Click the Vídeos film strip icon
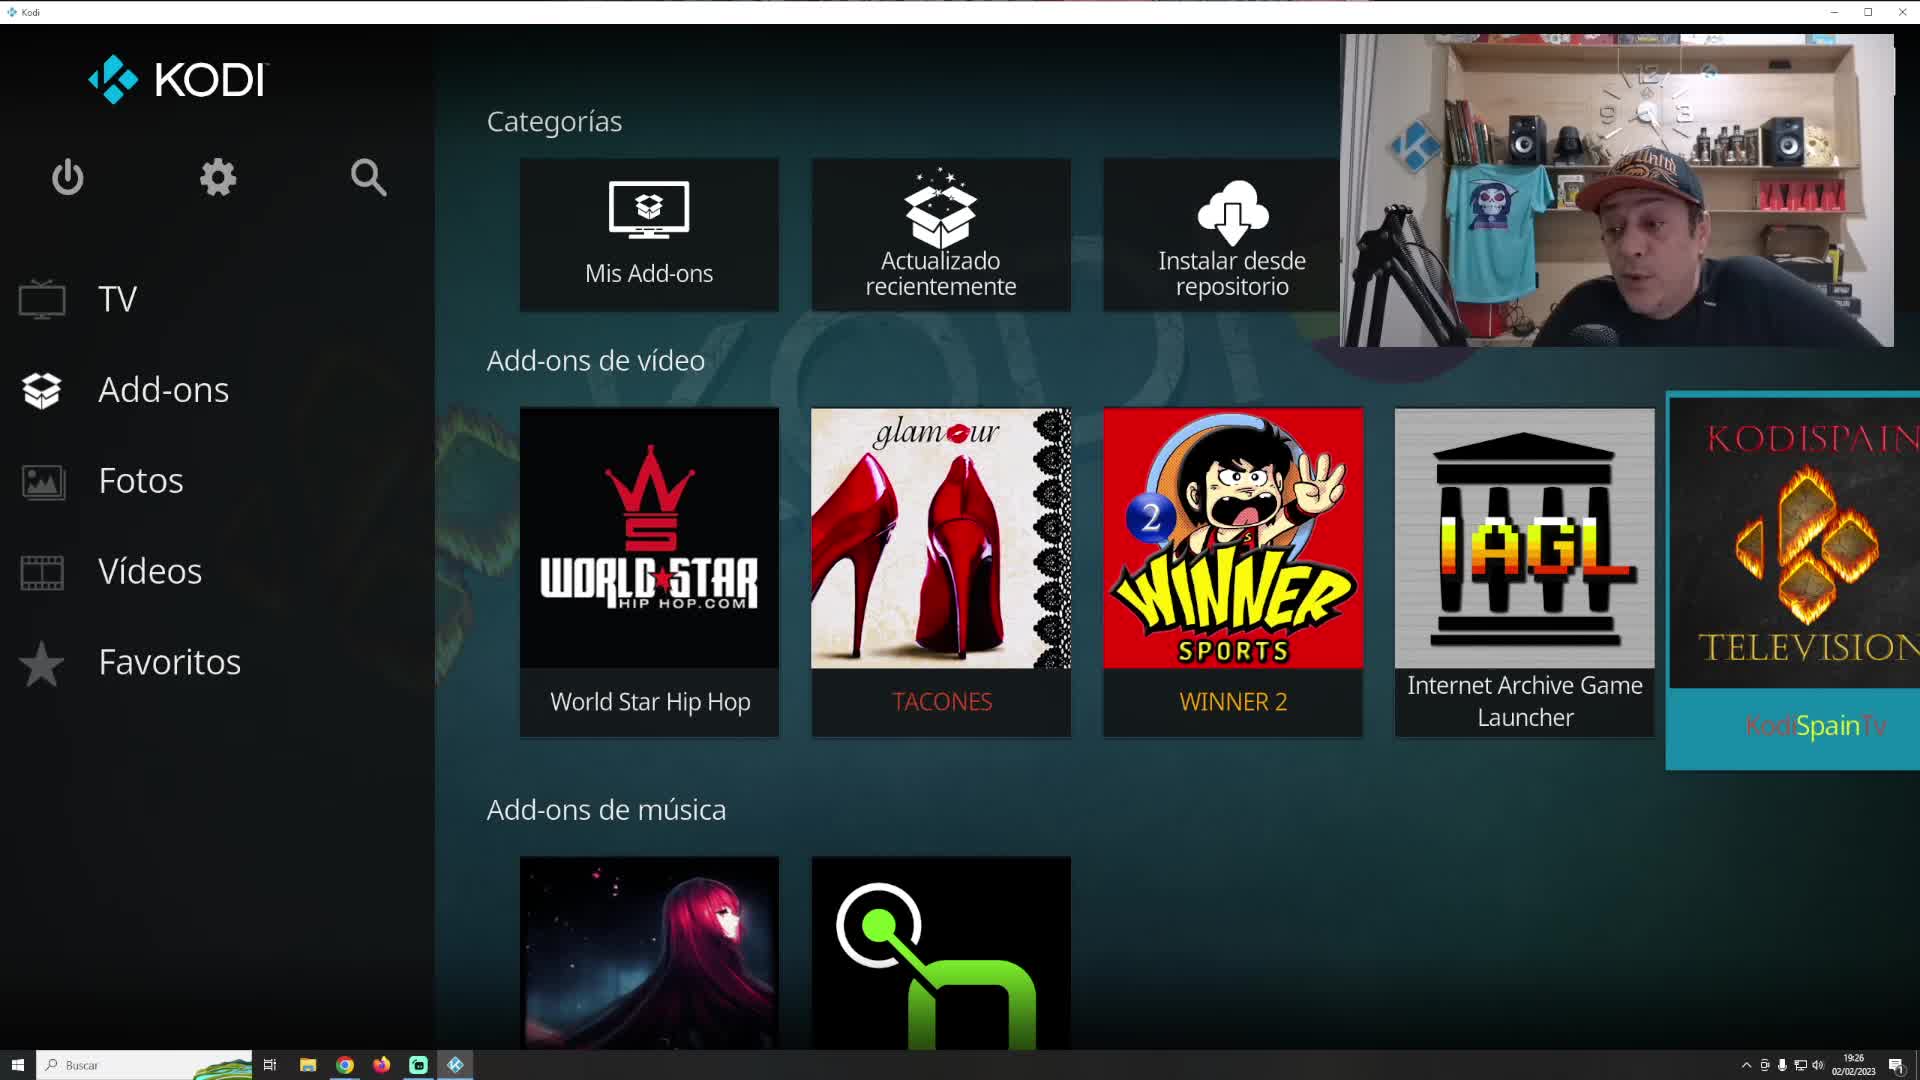Image resolution: width=1920 pixels, height=1080 pixels. (x=42, y=572)
